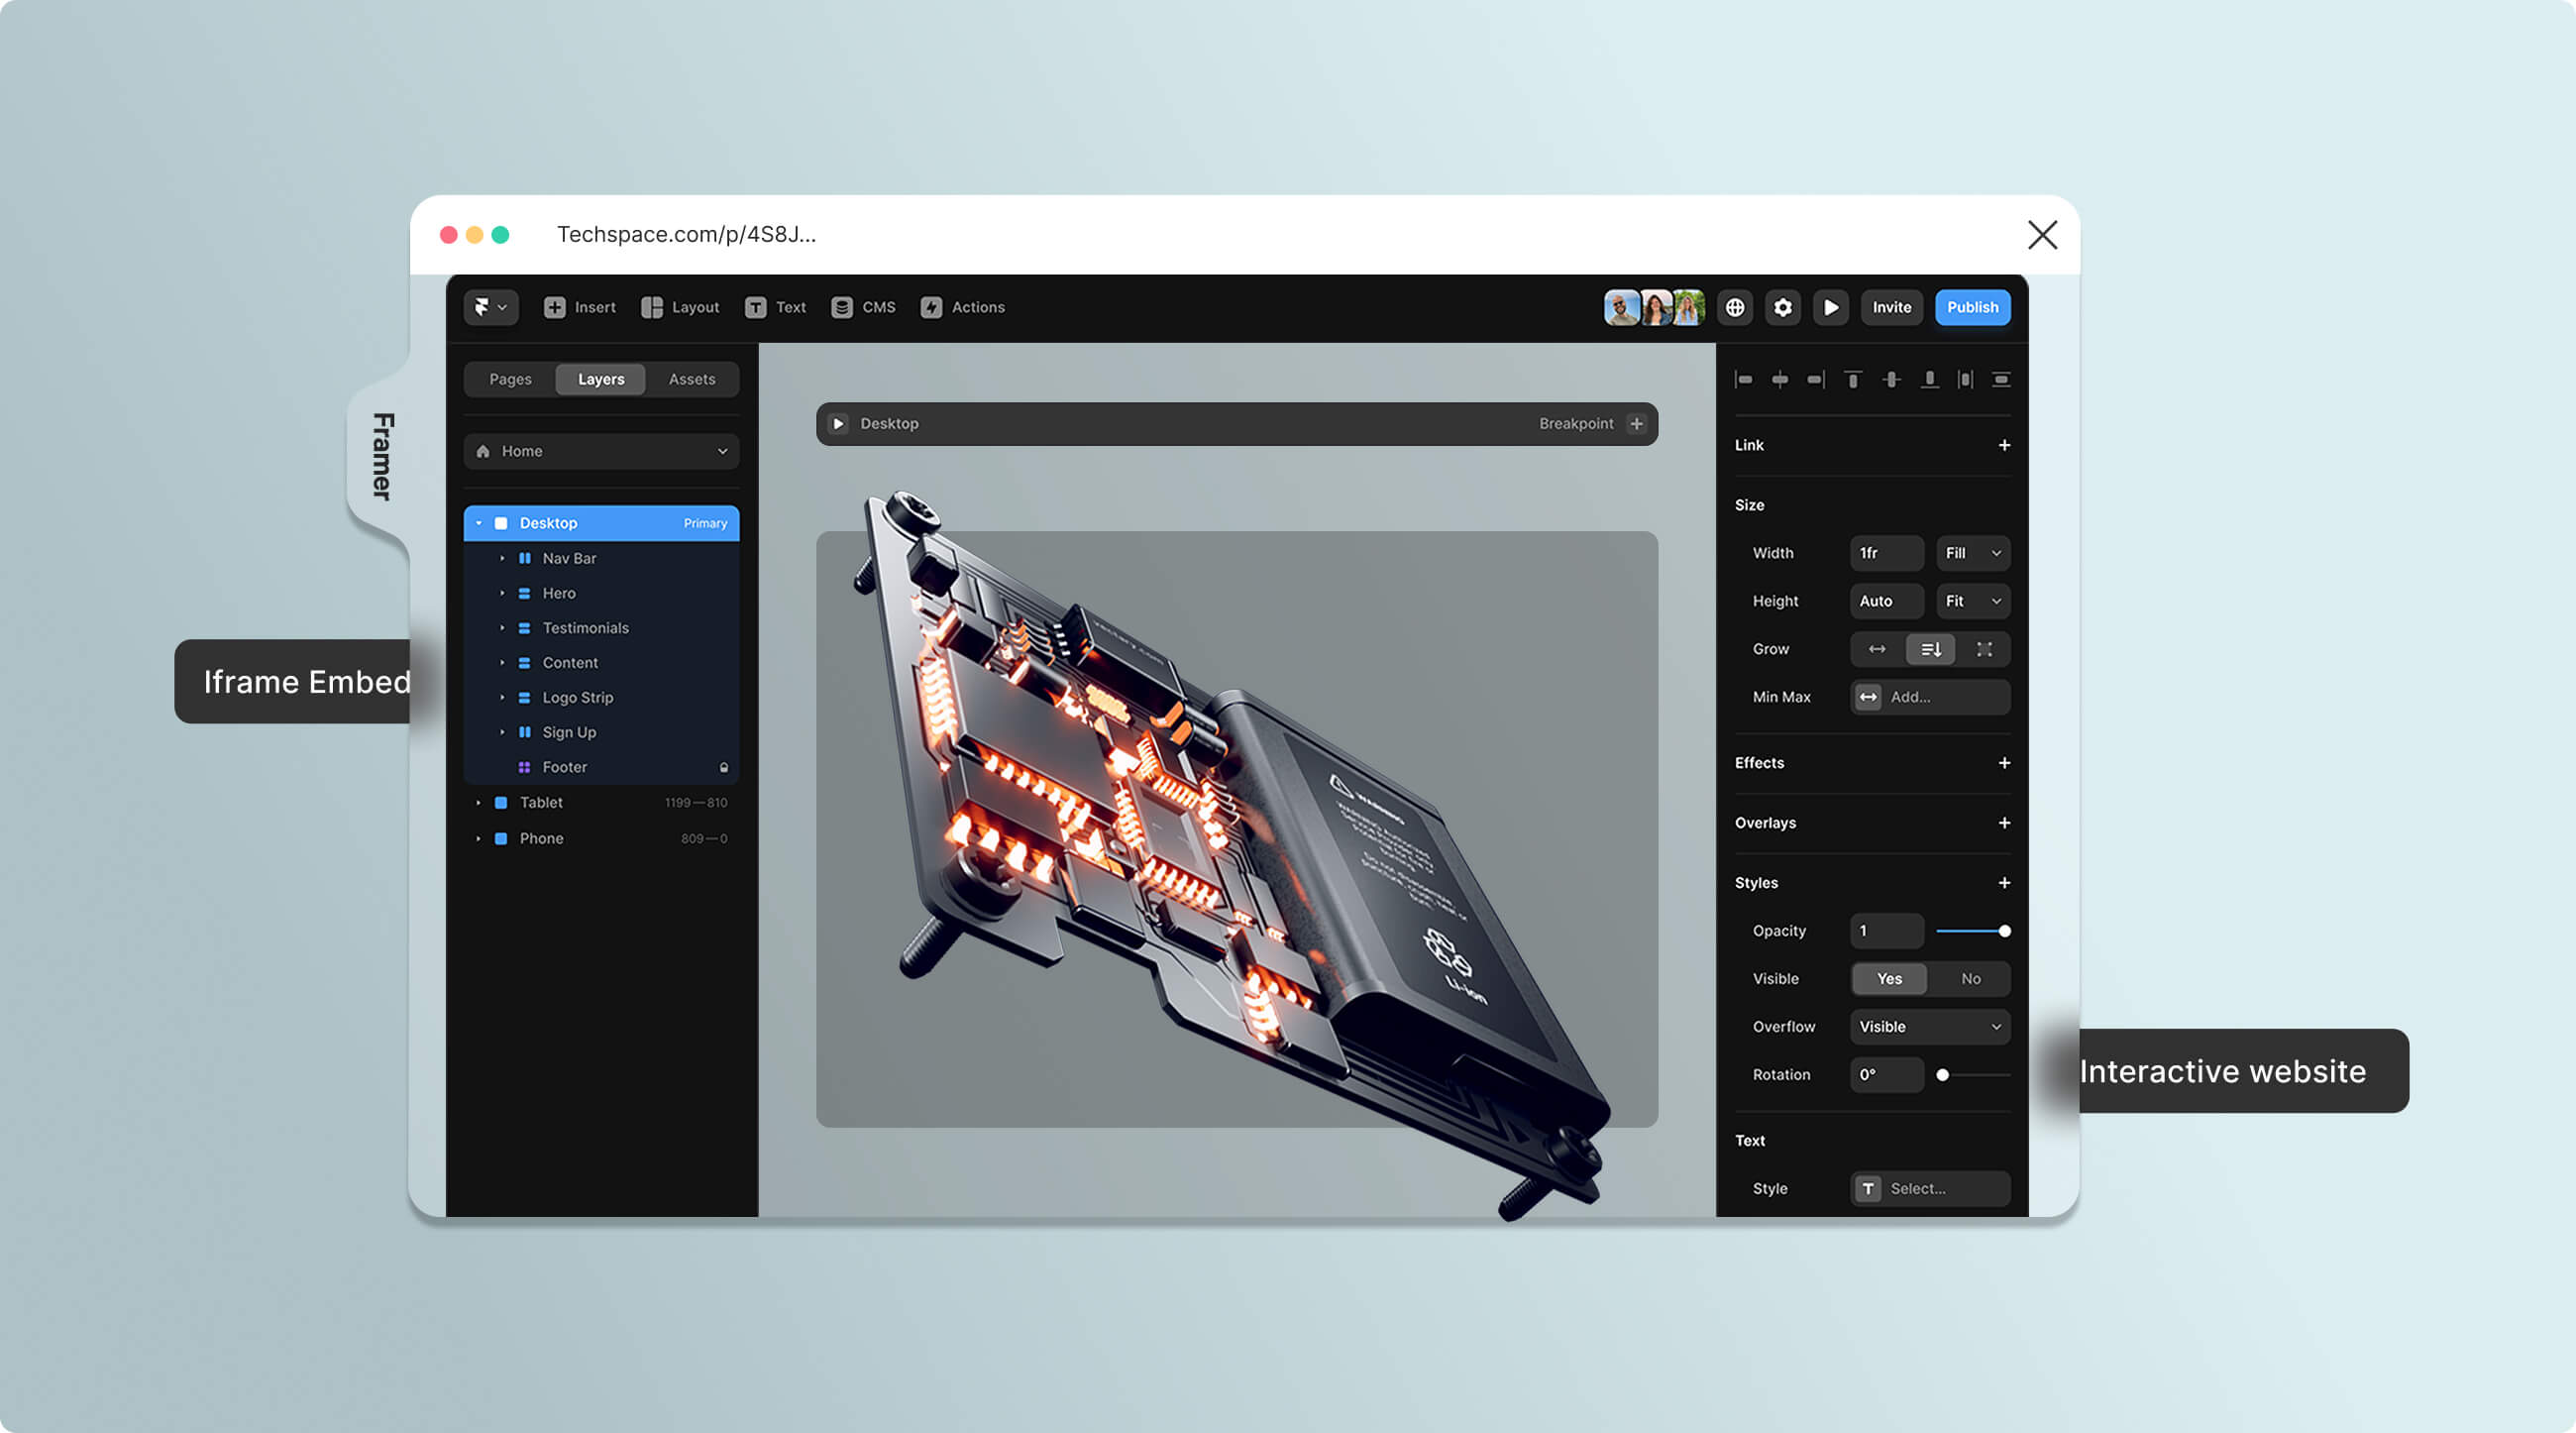The image size is (2576, 1433).
Task: Open the Overflow Visible dropdown
Action: [x=1929, y=1026]
